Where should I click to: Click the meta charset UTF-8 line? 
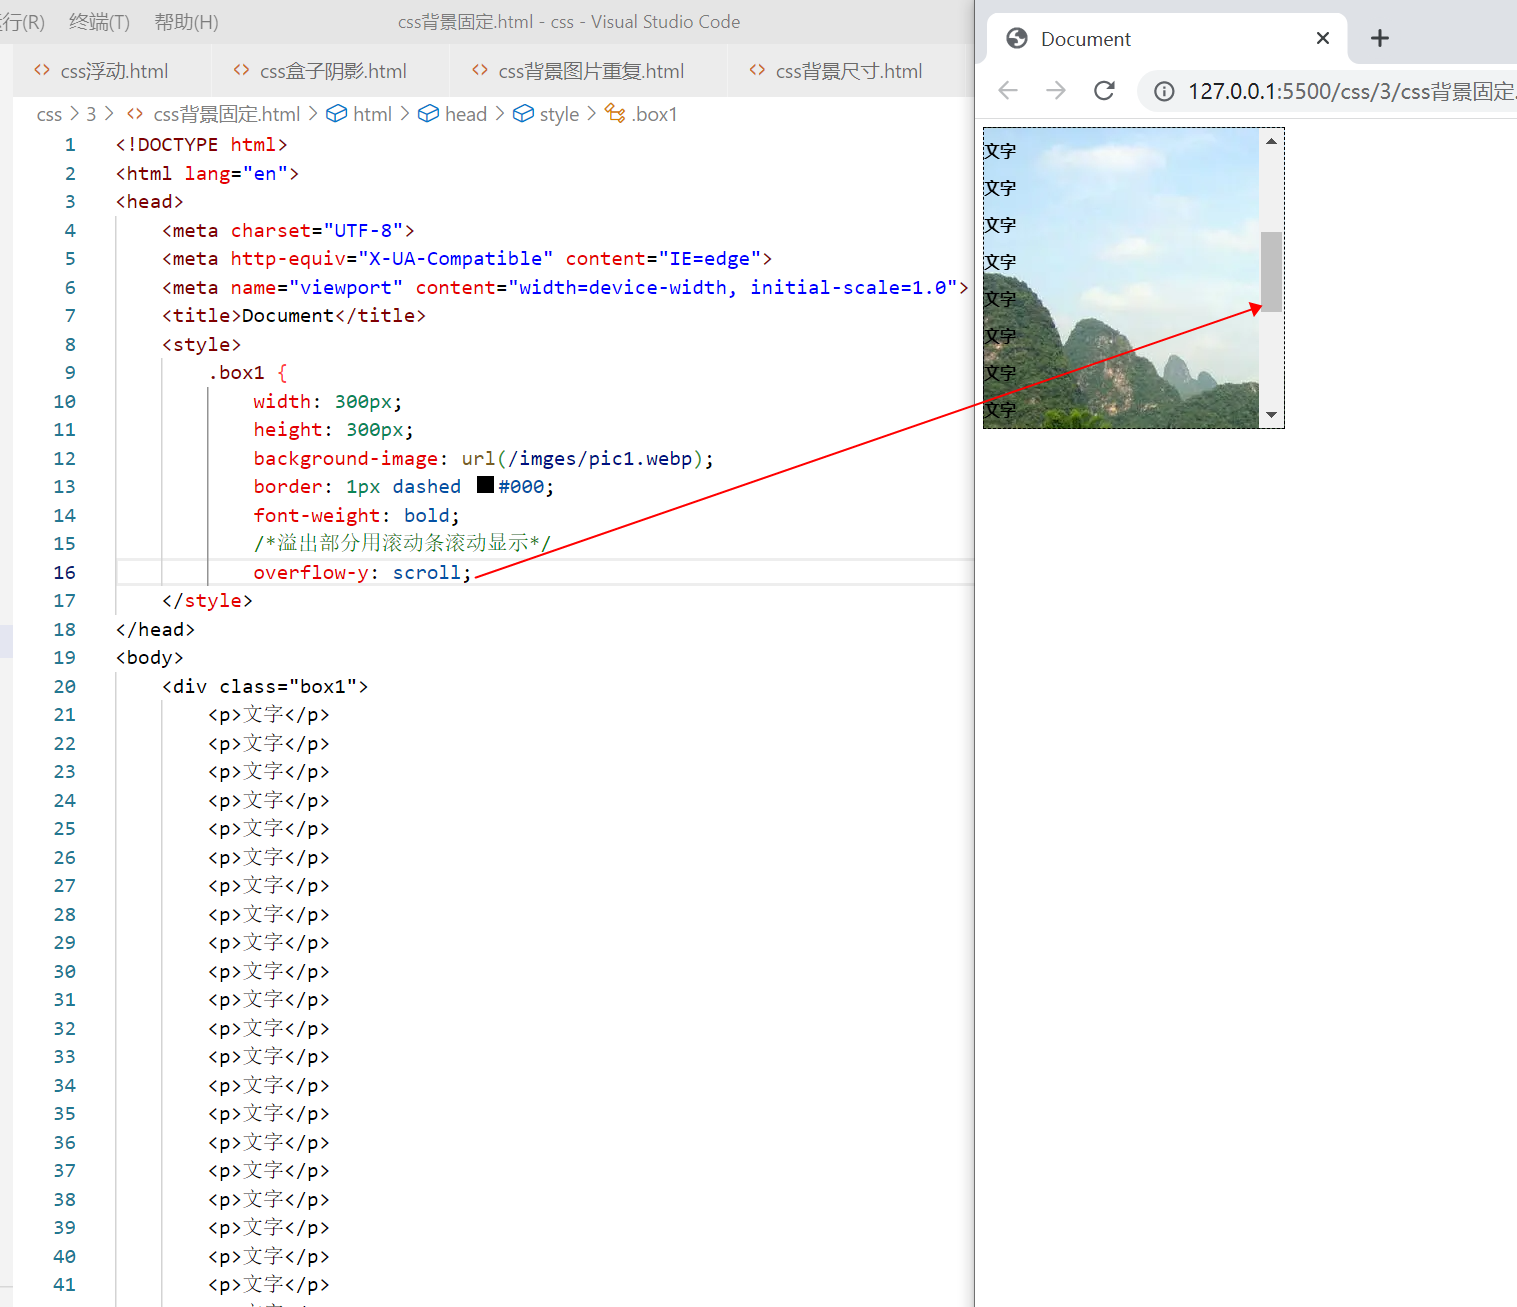click(288, 231)
